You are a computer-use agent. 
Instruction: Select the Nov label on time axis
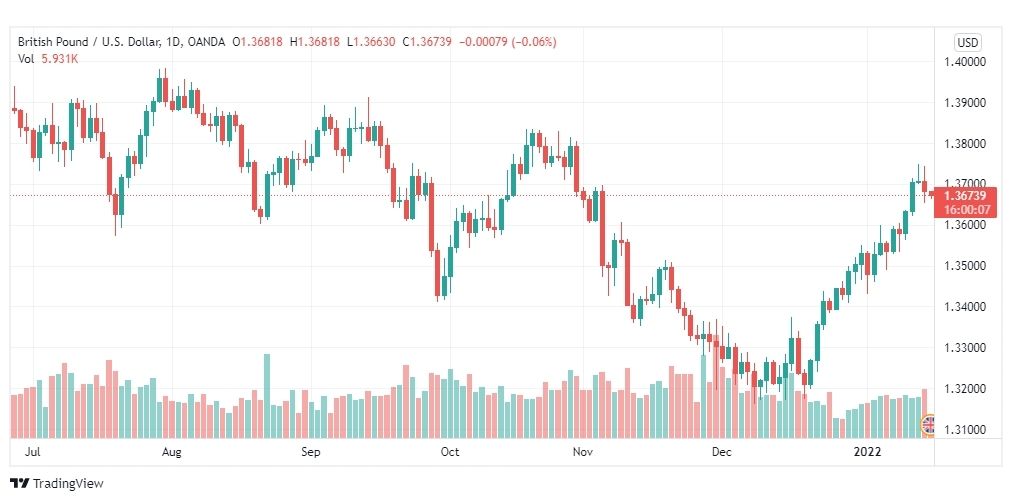583,452
